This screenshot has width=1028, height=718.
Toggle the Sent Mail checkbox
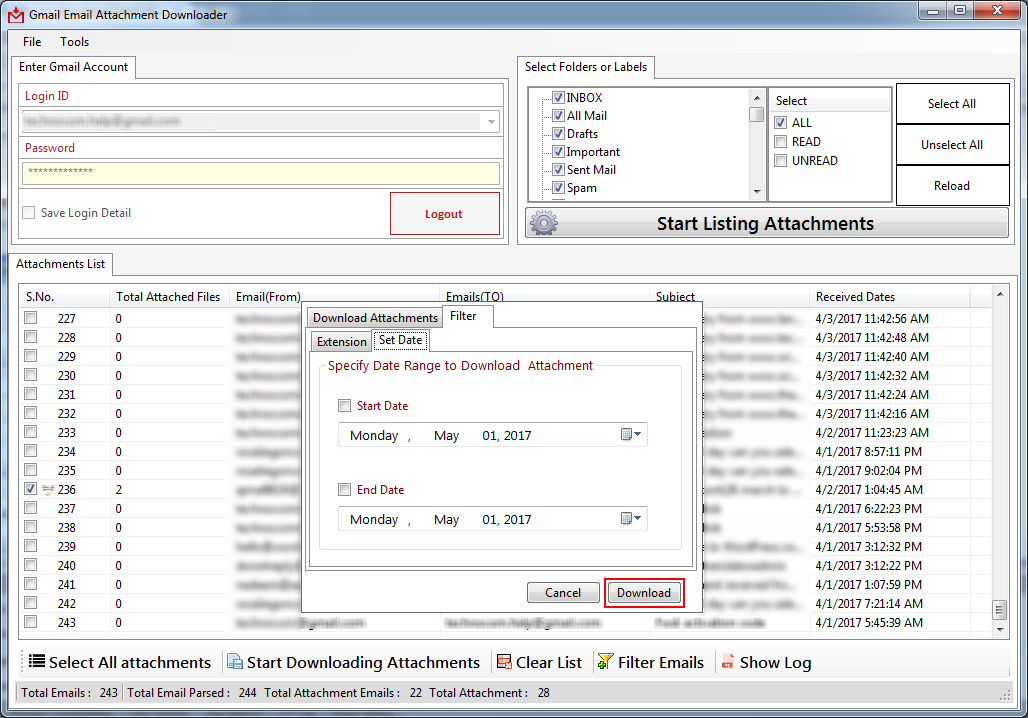click(x=559, y=170)
